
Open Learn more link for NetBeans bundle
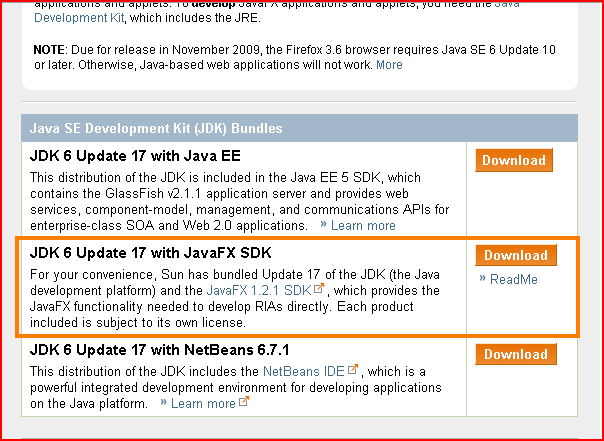(203, 404)
